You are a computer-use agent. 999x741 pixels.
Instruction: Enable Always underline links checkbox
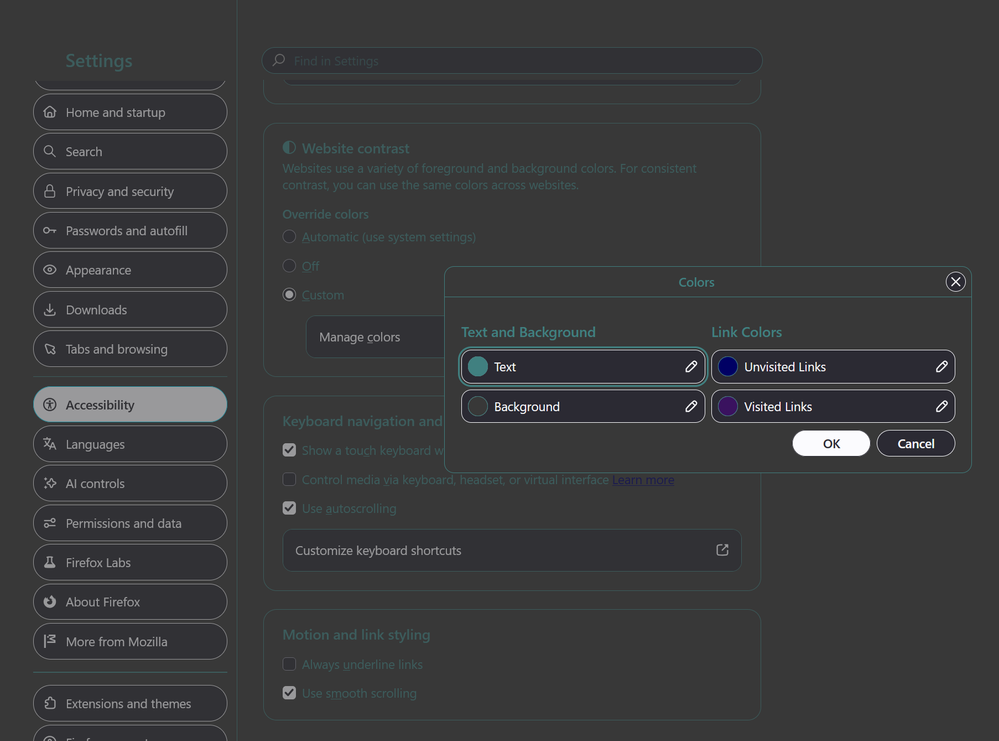(289, 664)
